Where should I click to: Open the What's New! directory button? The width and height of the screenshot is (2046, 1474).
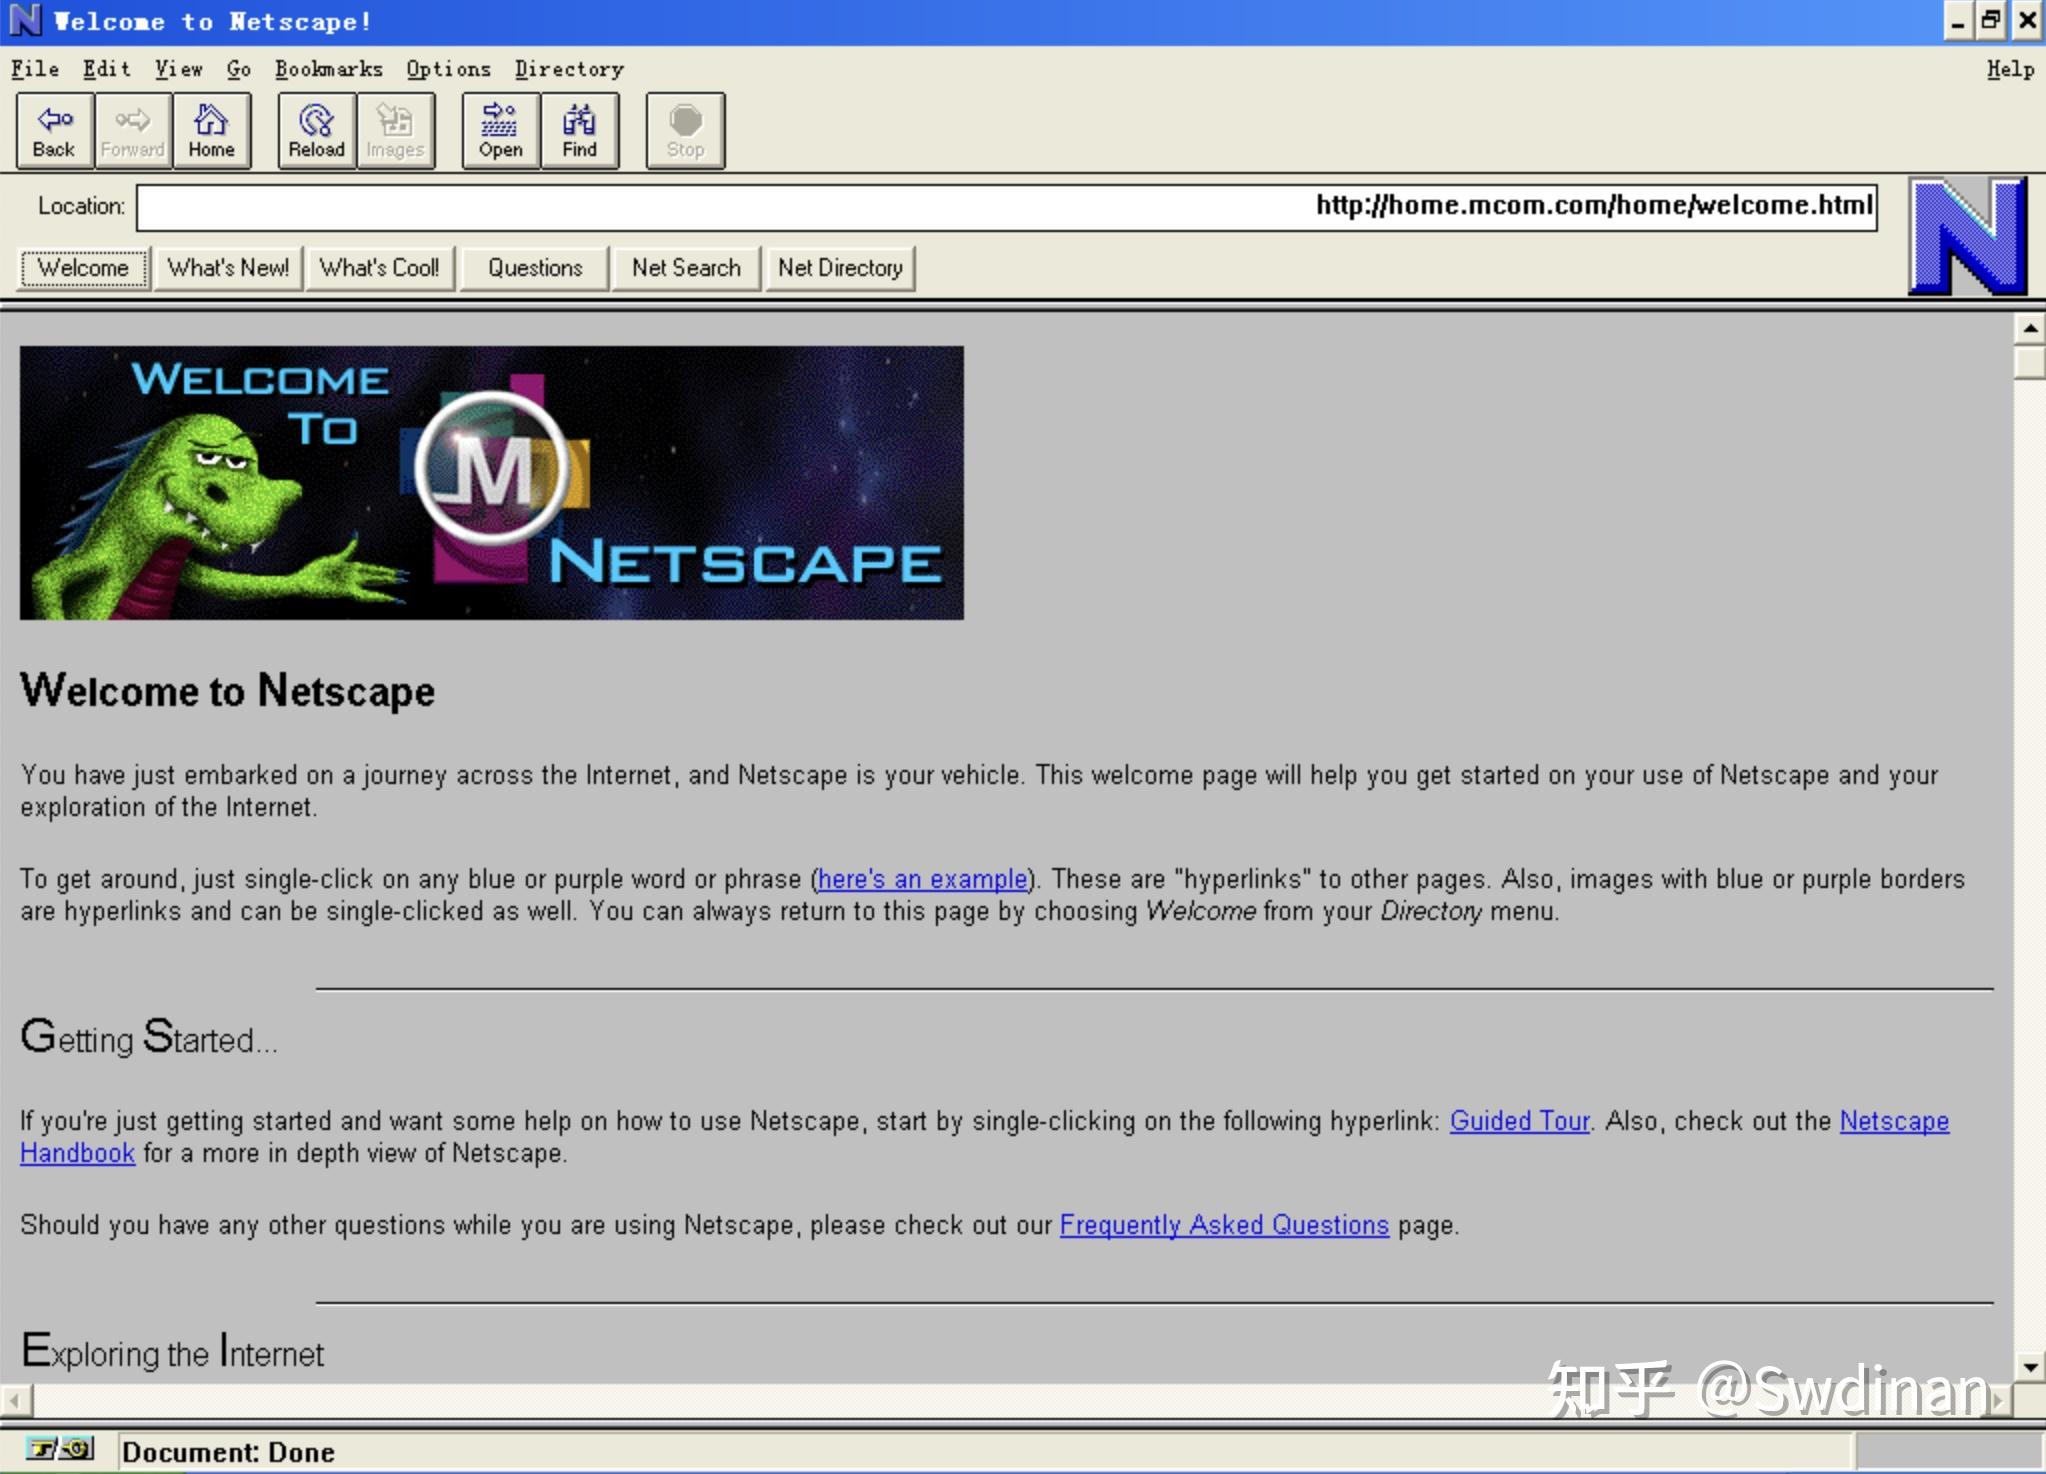(x=228, y=268)
